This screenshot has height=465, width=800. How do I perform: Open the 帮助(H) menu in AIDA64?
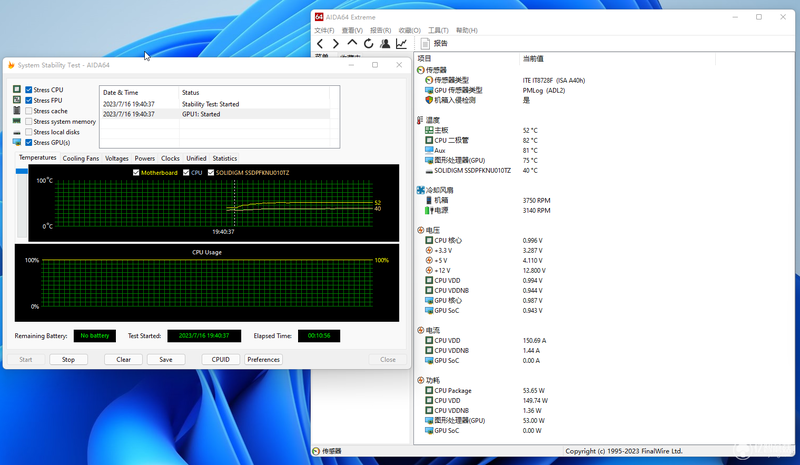tap(467, 31)
